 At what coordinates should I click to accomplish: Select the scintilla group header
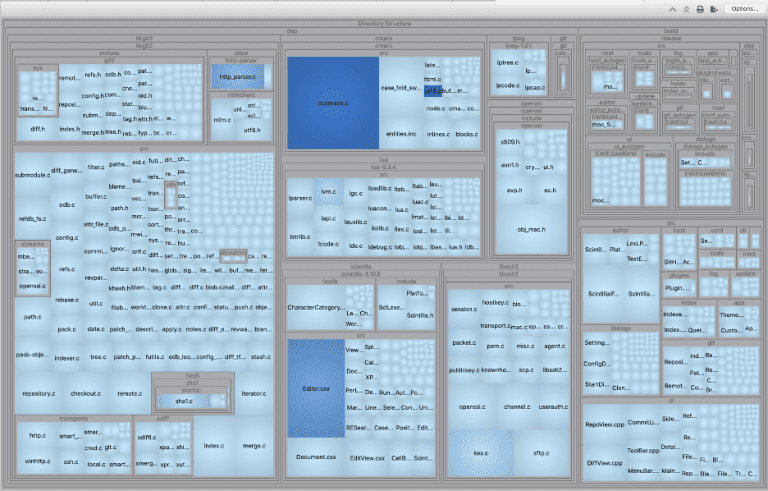(361, 268)
